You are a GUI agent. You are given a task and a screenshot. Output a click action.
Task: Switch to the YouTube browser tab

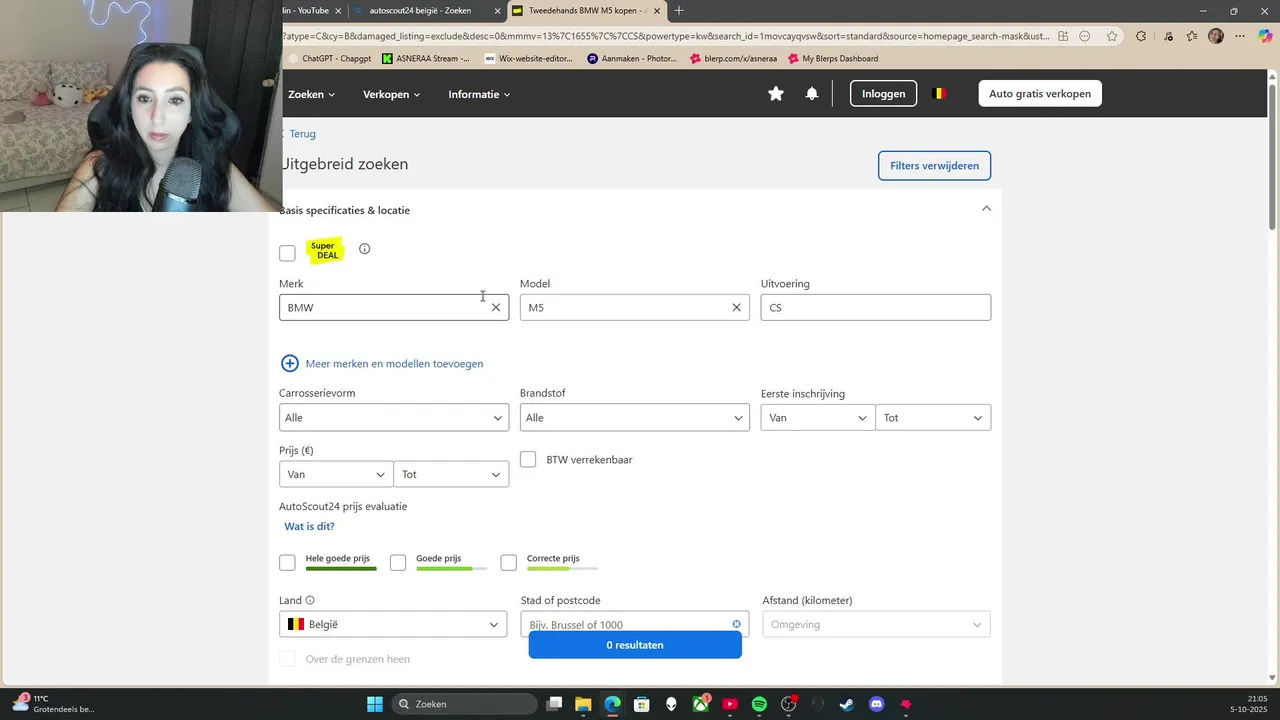click(315, 11)
